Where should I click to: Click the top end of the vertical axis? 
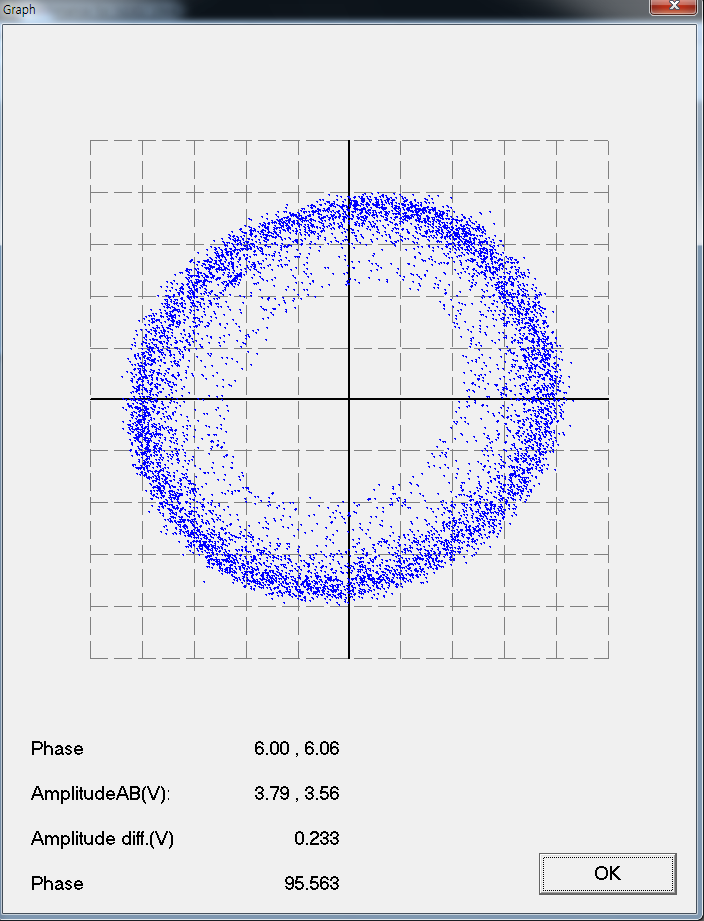click(349, 143)
